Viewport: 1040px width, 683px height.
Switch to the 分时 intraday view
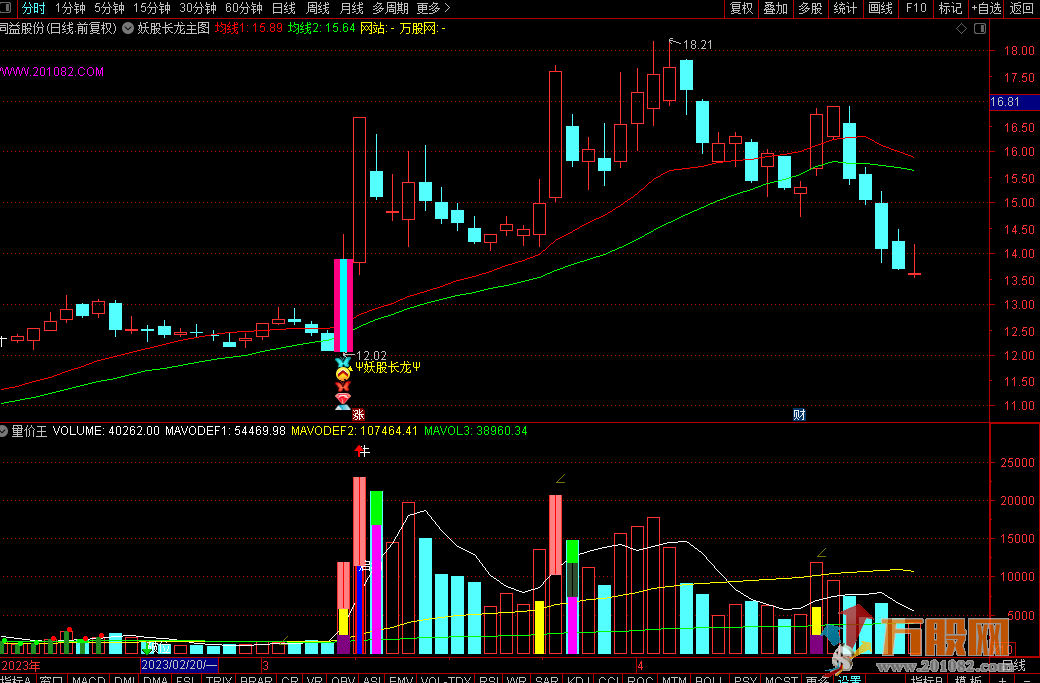pos(33,8)
